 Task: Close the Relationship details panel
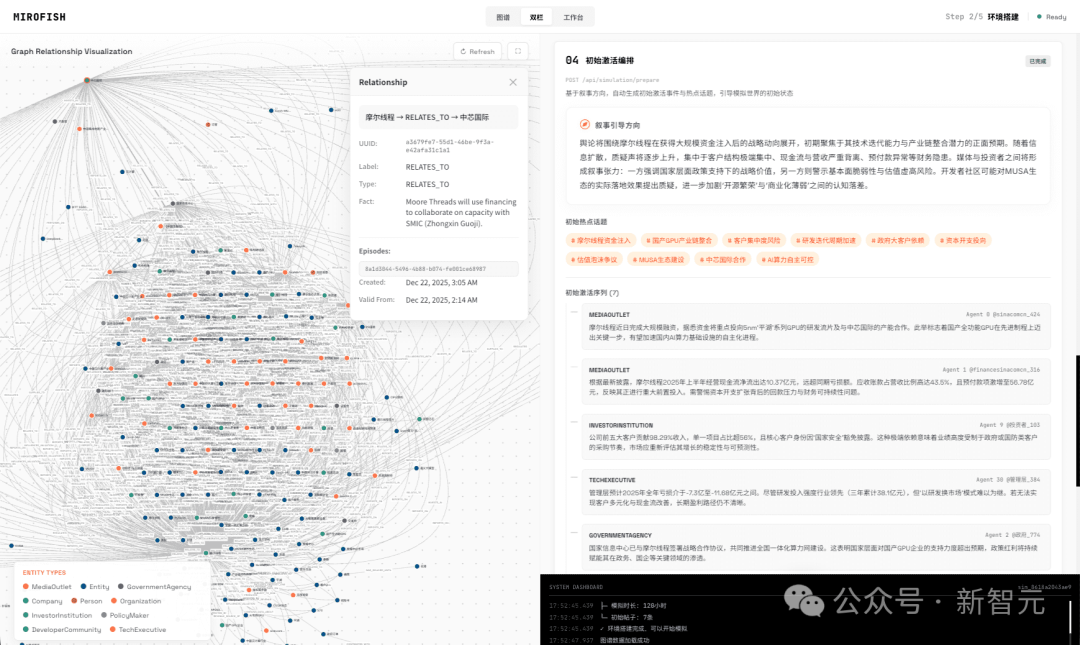pos(513,82)
